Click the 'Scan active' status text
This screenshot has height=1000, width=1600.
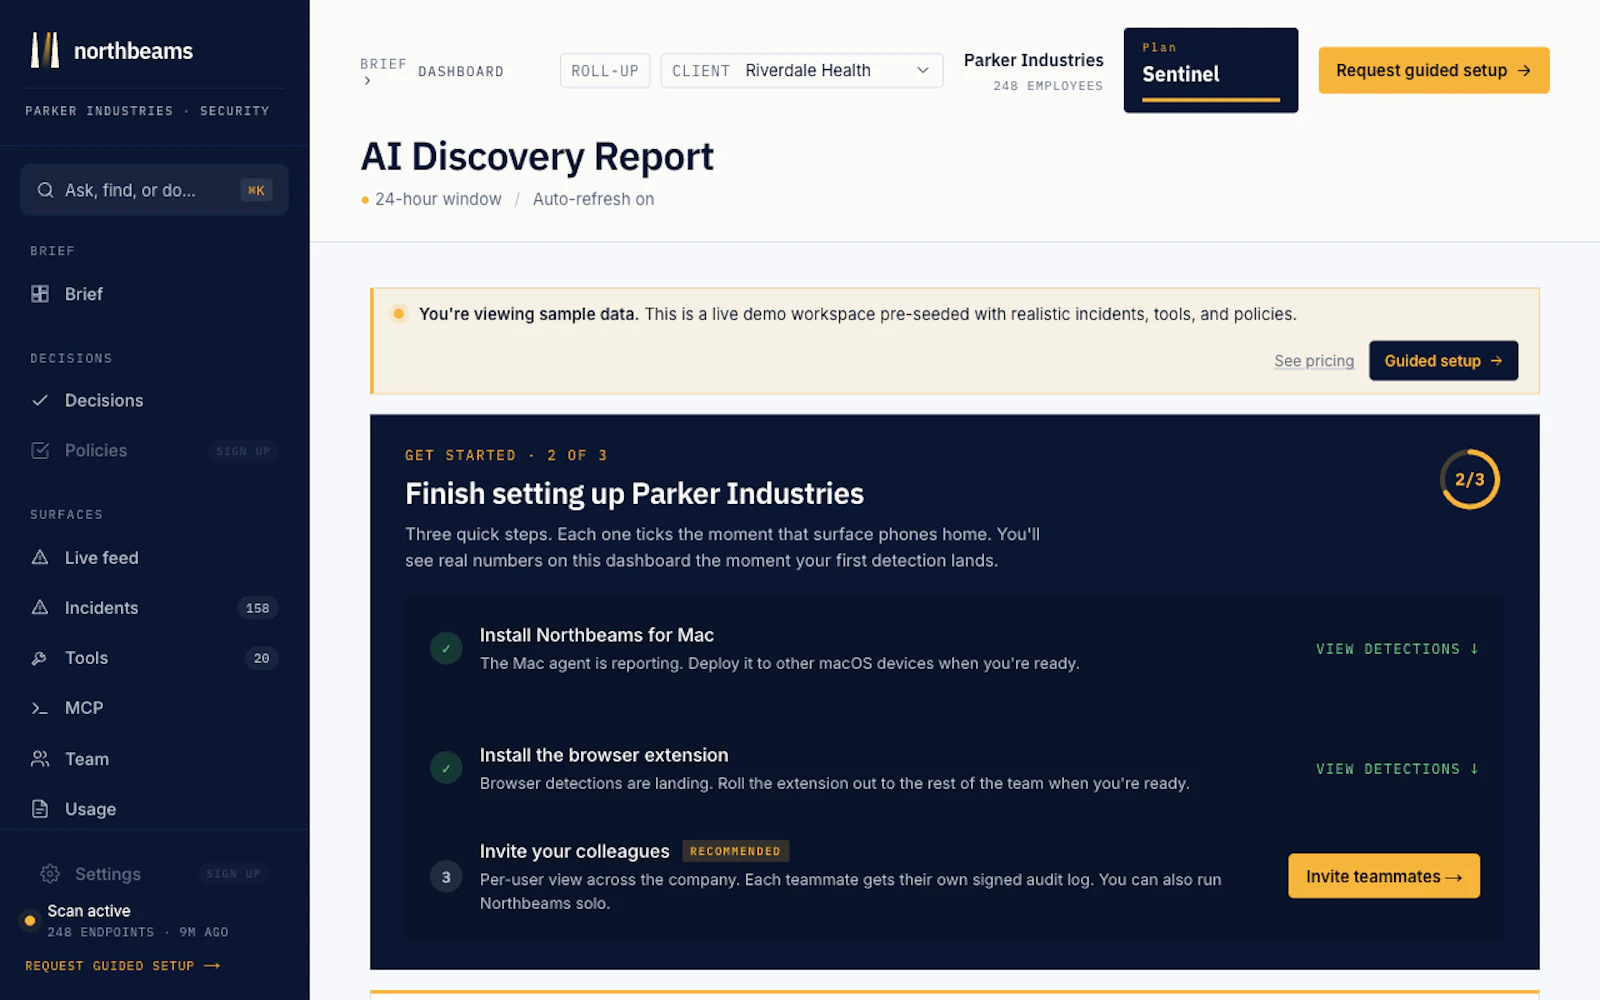(x=89, y=911)
